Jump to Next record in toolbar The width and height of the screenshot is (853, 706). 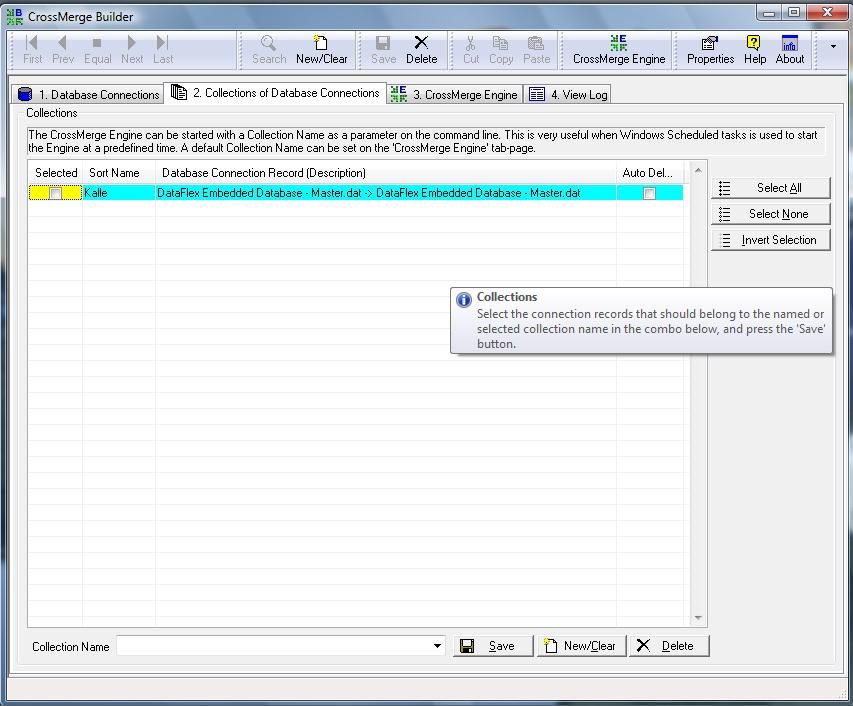[132, 49]
